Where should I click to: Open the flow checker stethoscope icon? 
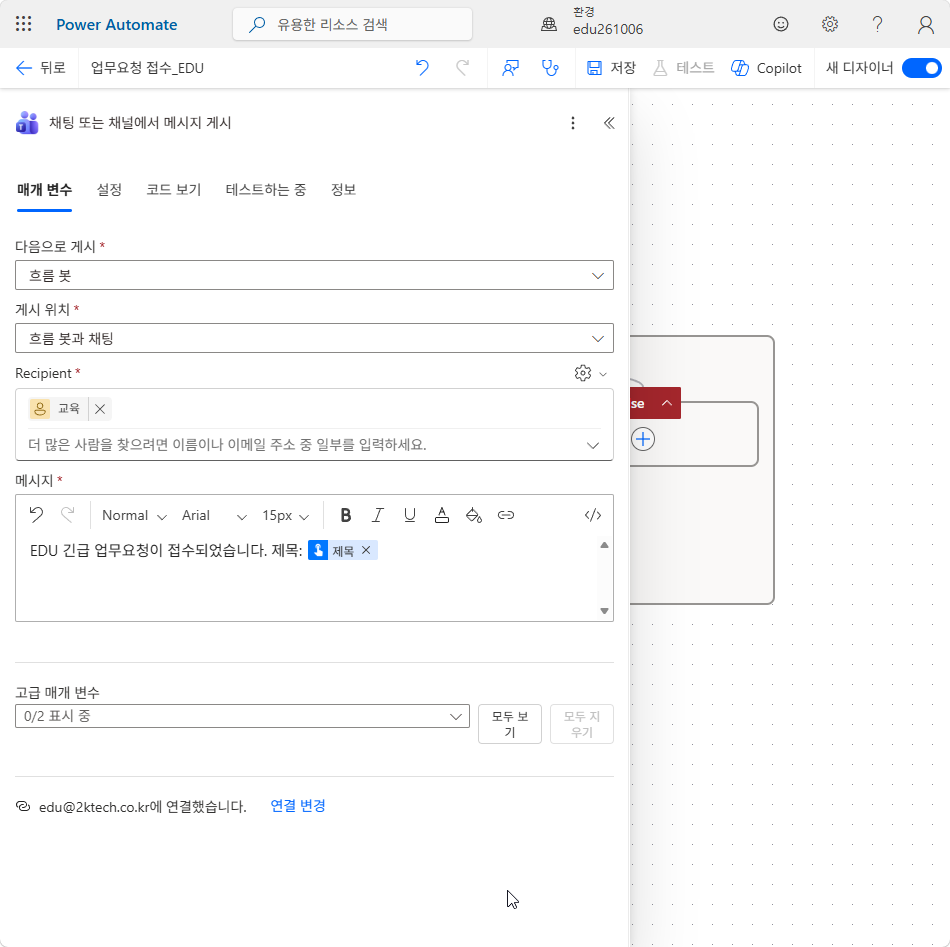550,68
